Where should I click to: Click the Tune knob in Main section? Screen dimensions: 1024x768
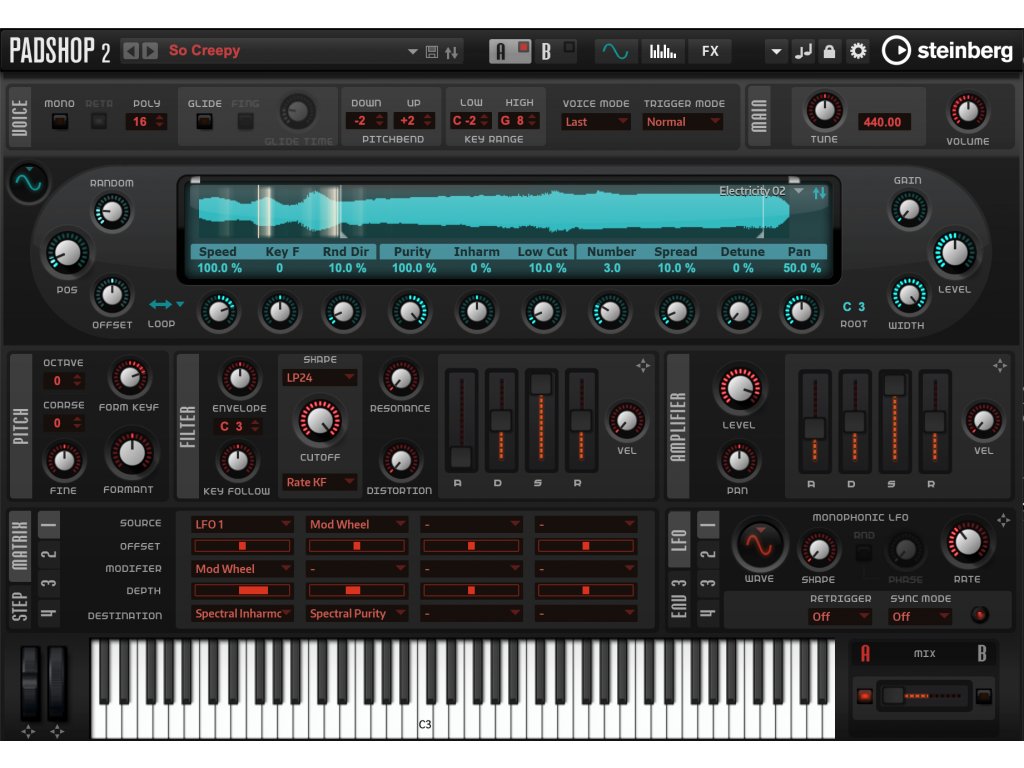point(824,110)
